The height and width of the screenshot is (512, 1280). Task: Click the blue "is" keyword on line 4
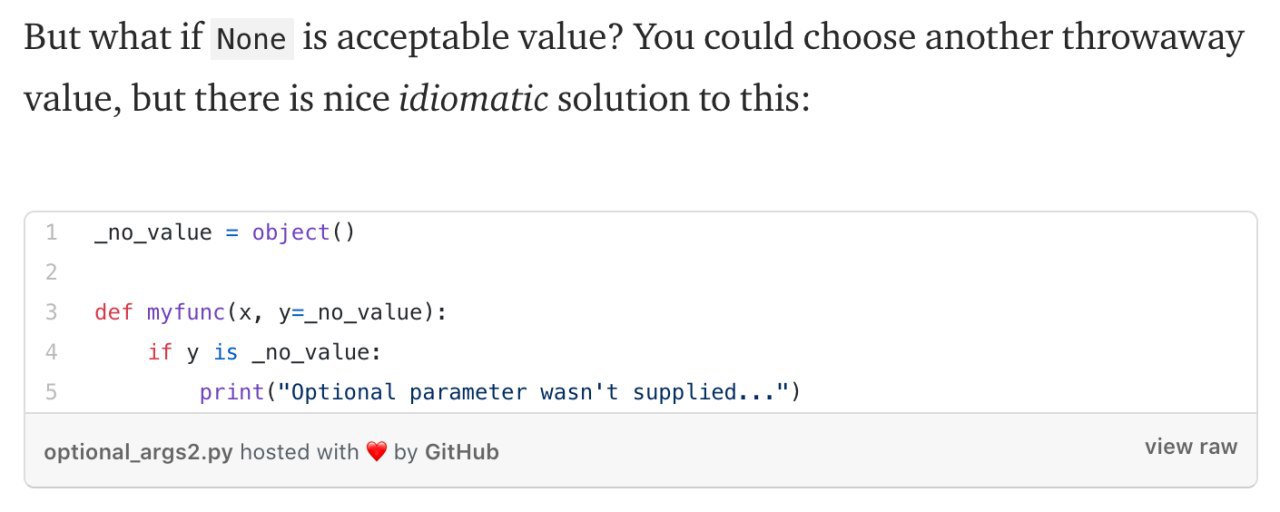pos(226,352)
